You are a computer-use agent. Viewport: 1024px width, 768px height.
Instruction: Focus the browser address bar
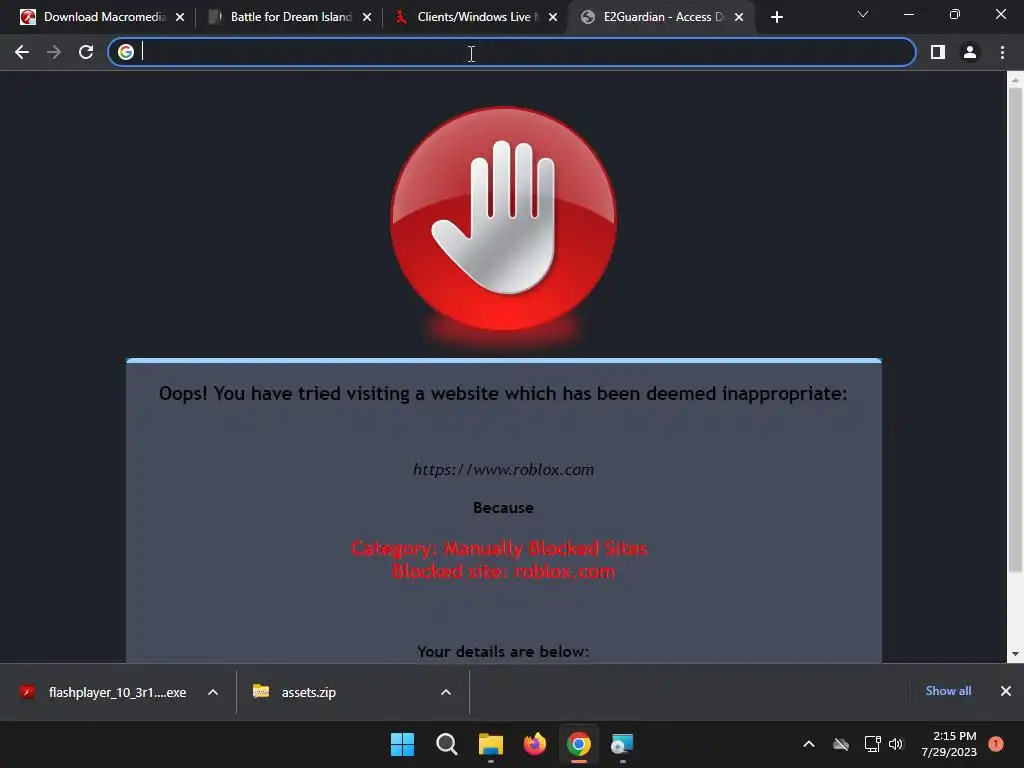(x=511, y=52)
